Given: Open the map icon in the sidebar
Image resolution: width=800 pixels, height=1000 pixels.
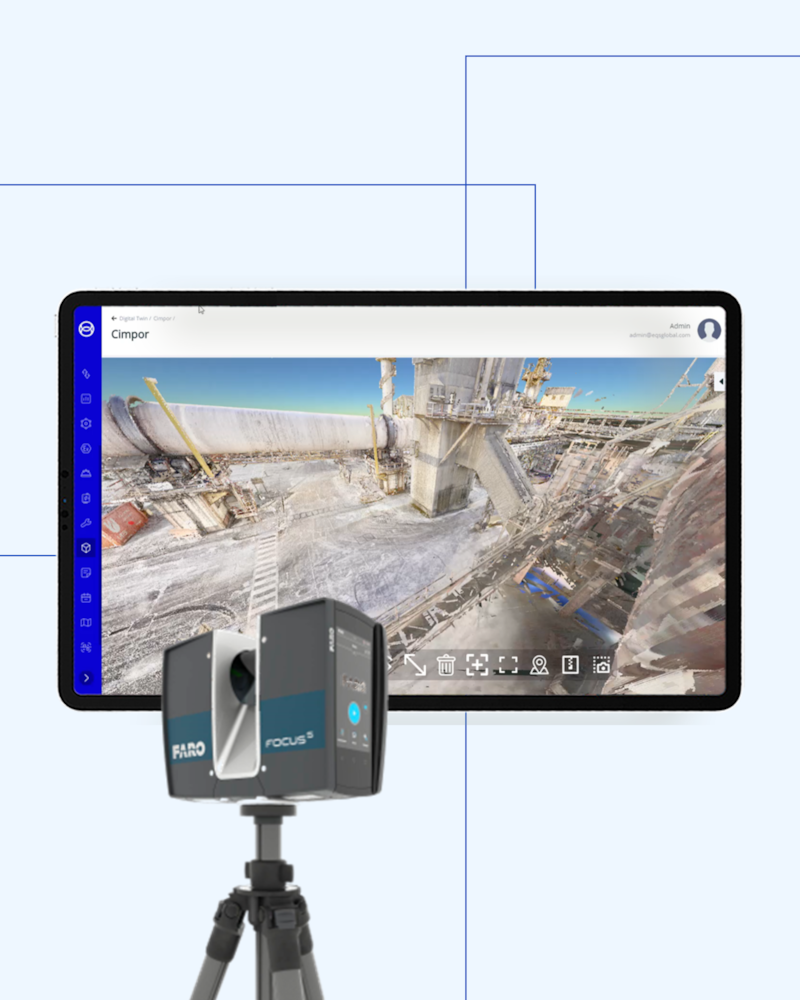Looking at the screenshot, I should [86, 623].
